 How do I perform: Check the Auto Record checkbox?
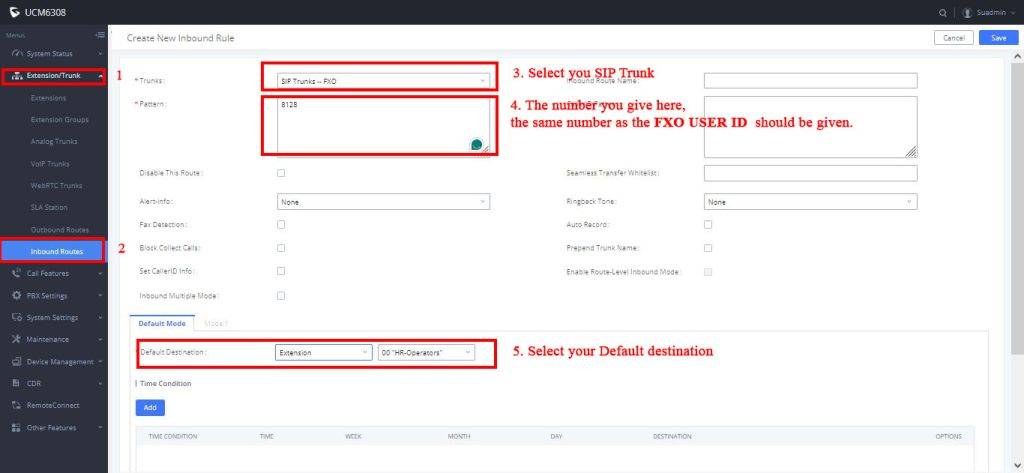[708, 224]
